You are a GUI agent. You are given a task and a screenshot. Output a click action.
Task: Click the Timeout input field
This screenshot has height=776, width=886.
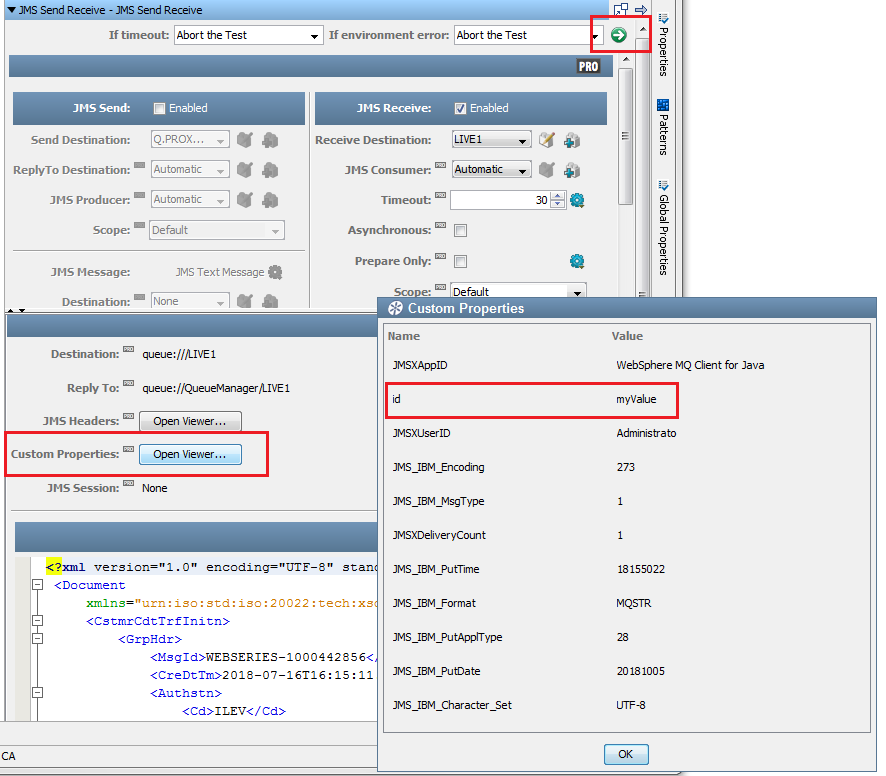pyautogui.click(x=499, y=200)
